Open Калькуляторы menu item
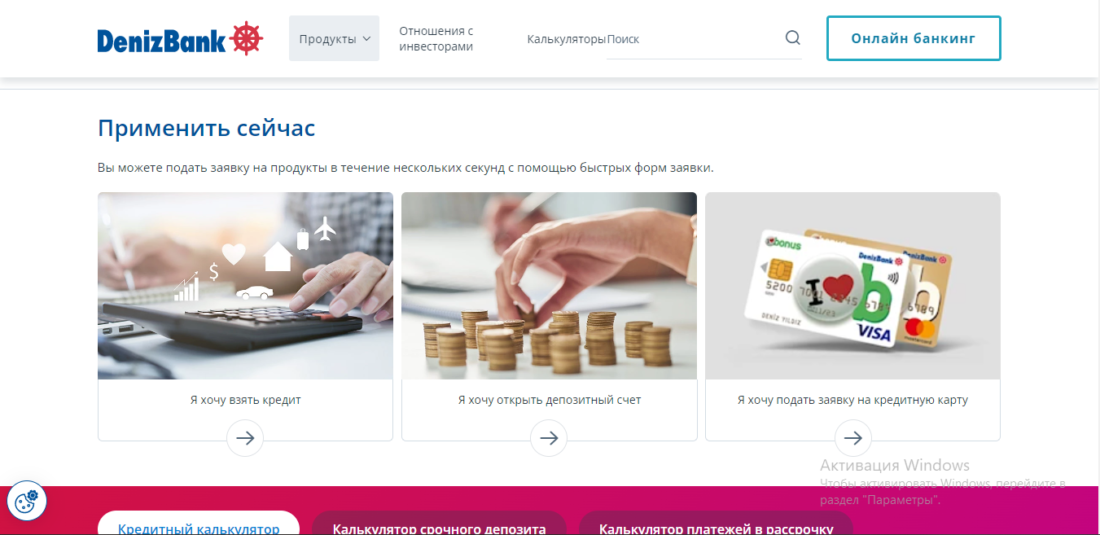 [x=566, y=39]
